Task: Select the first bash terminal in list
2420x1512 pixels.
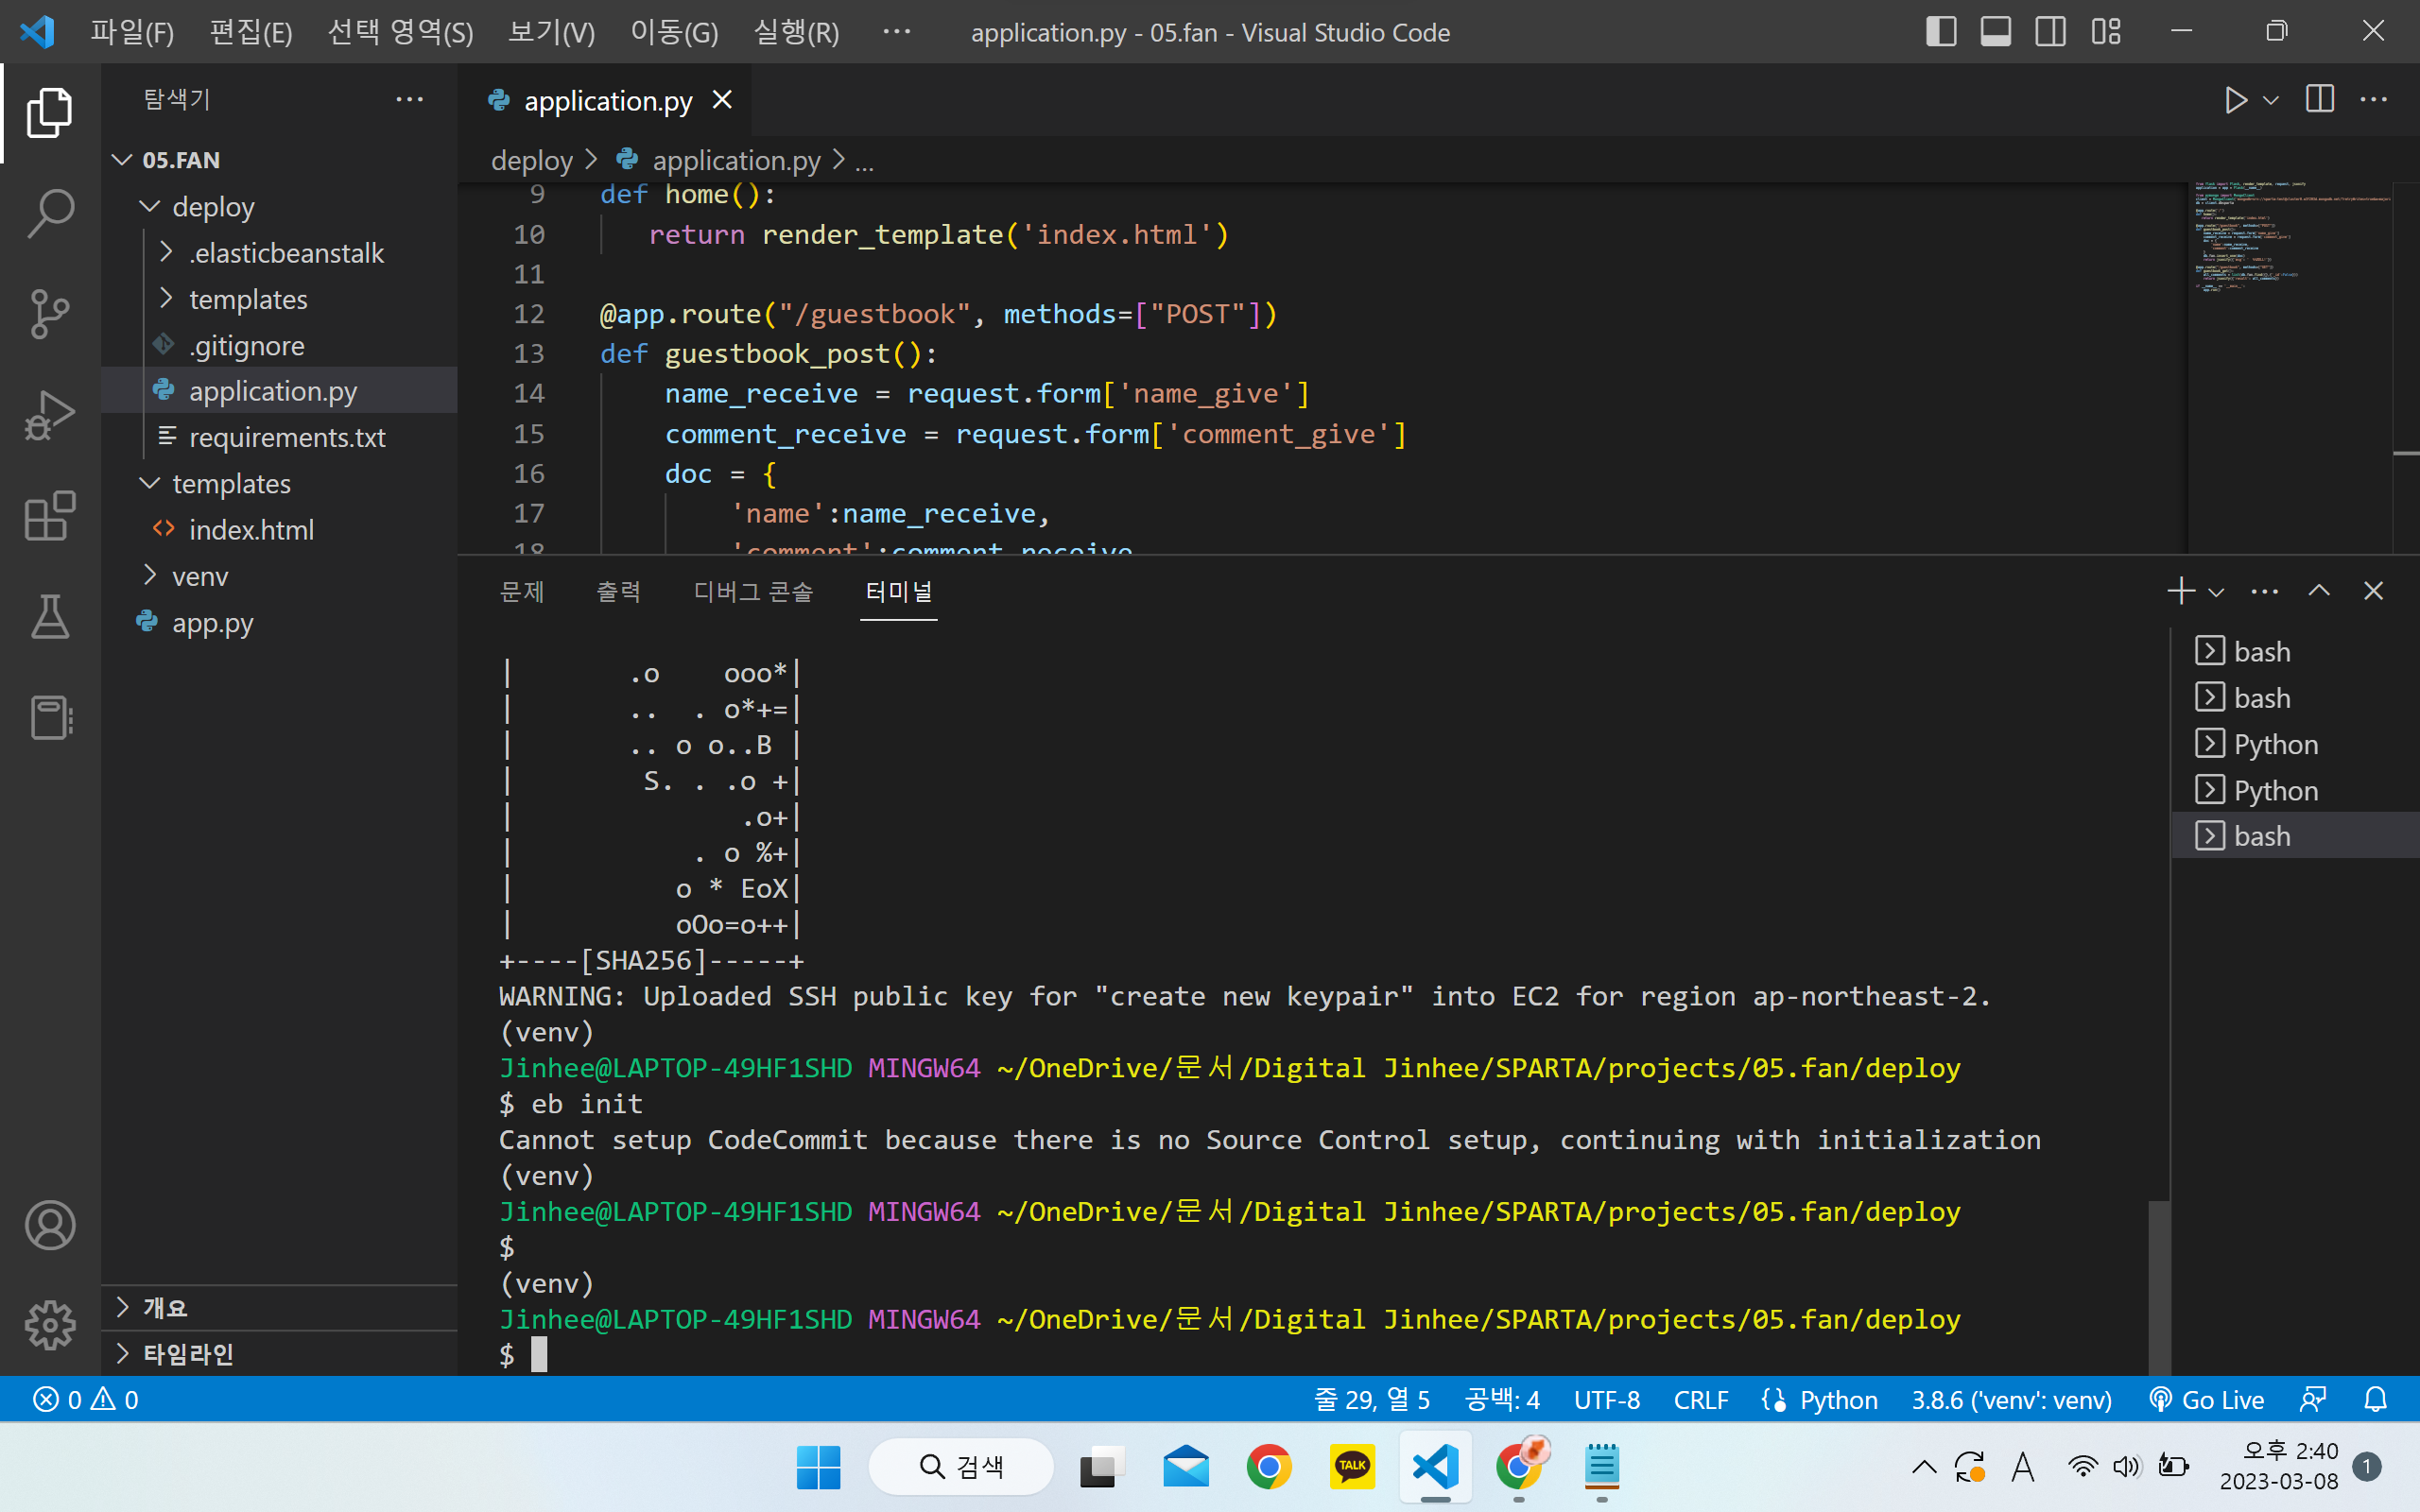Action: 2295,651
